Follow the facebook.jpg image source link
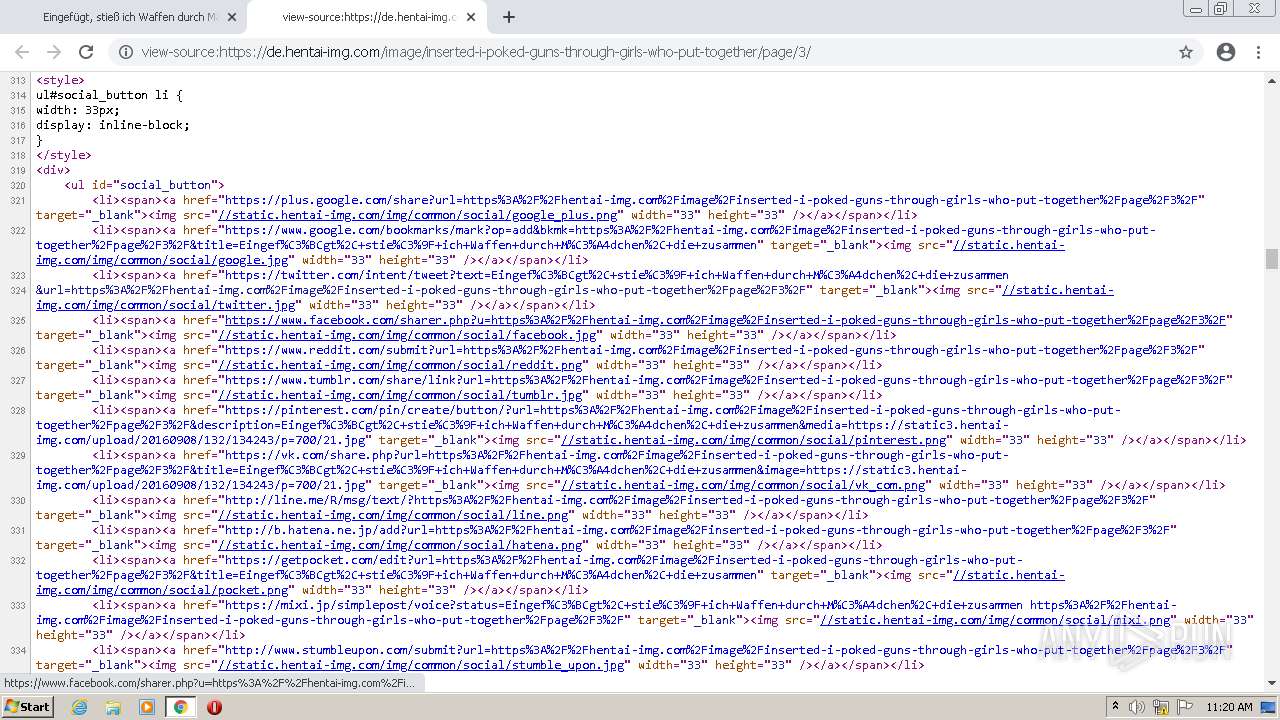 pos(408,335)
